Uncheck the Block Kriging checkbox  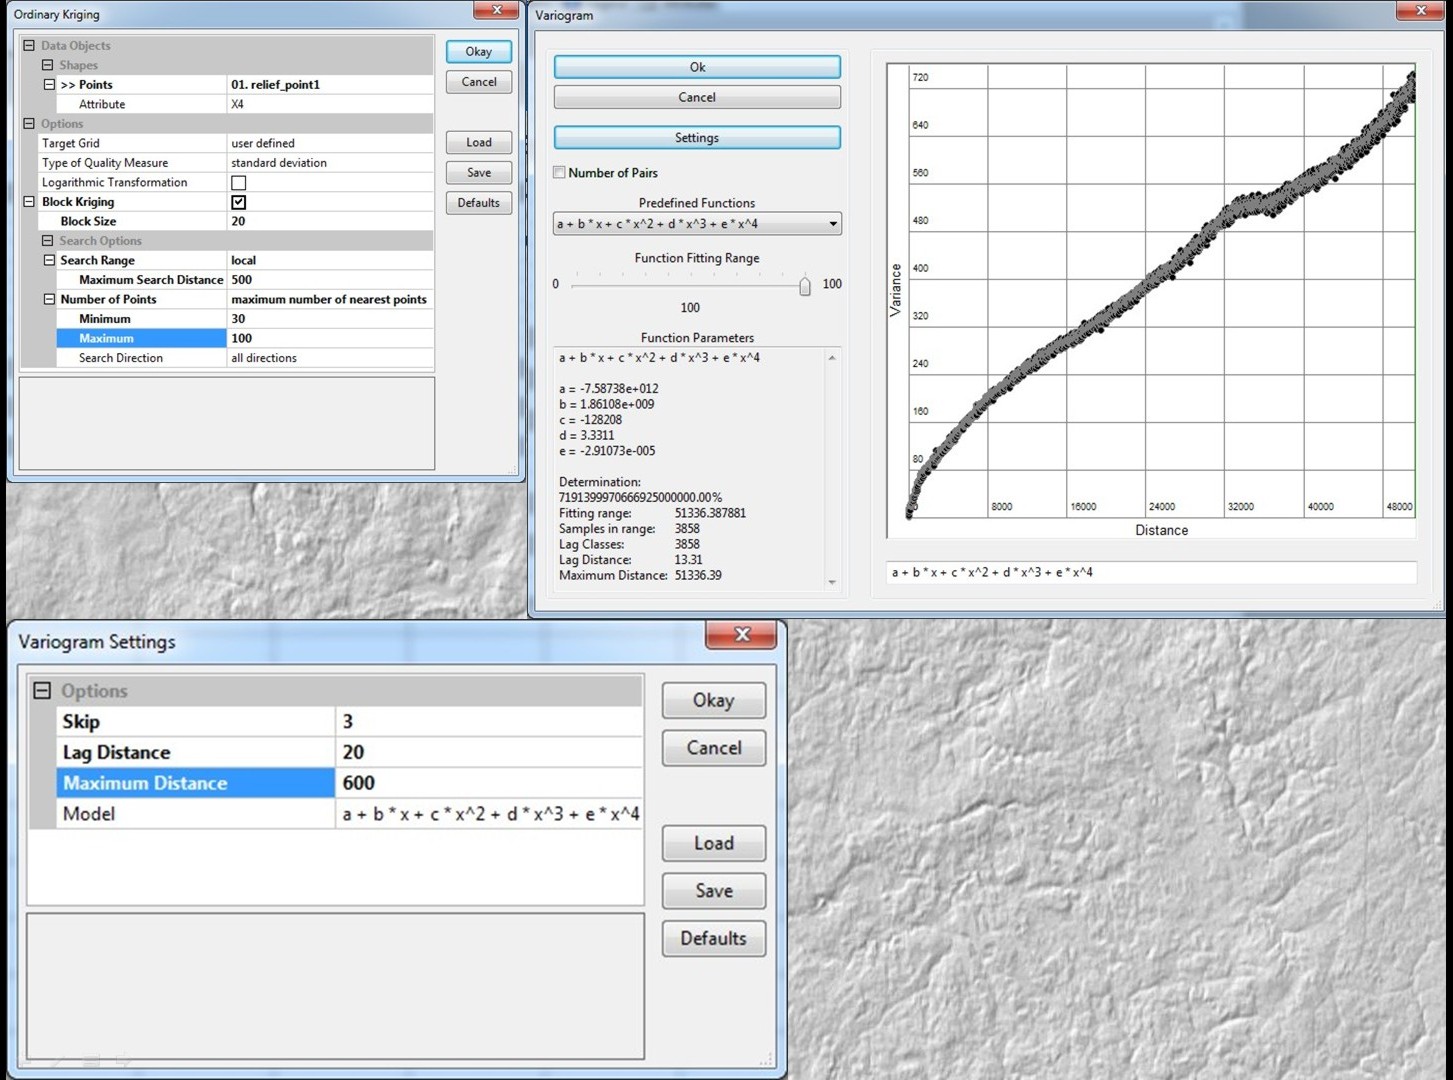click(x=238, y=202)
